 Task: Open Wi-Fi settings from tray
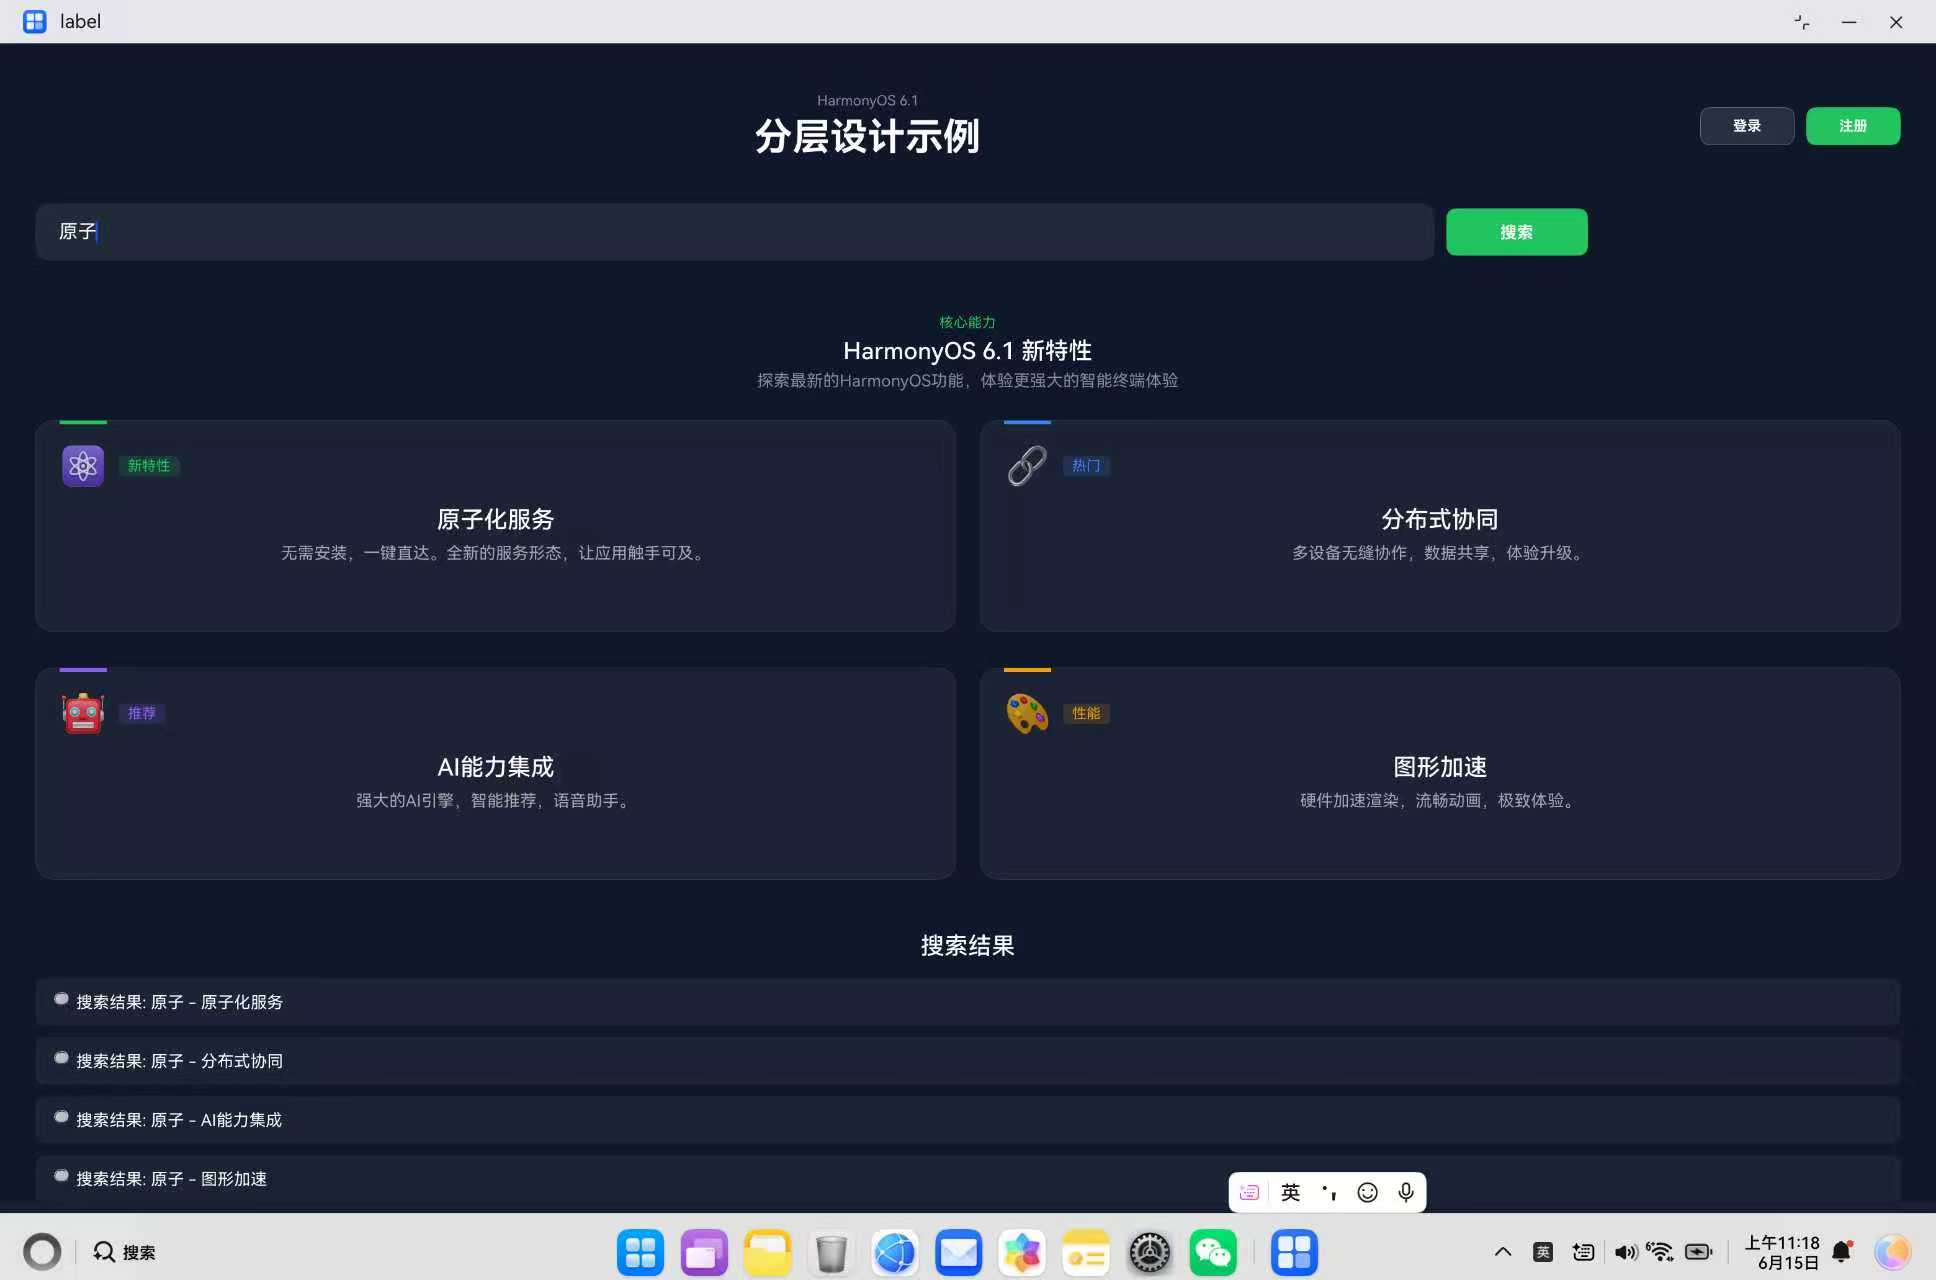pos(1660,1252)
